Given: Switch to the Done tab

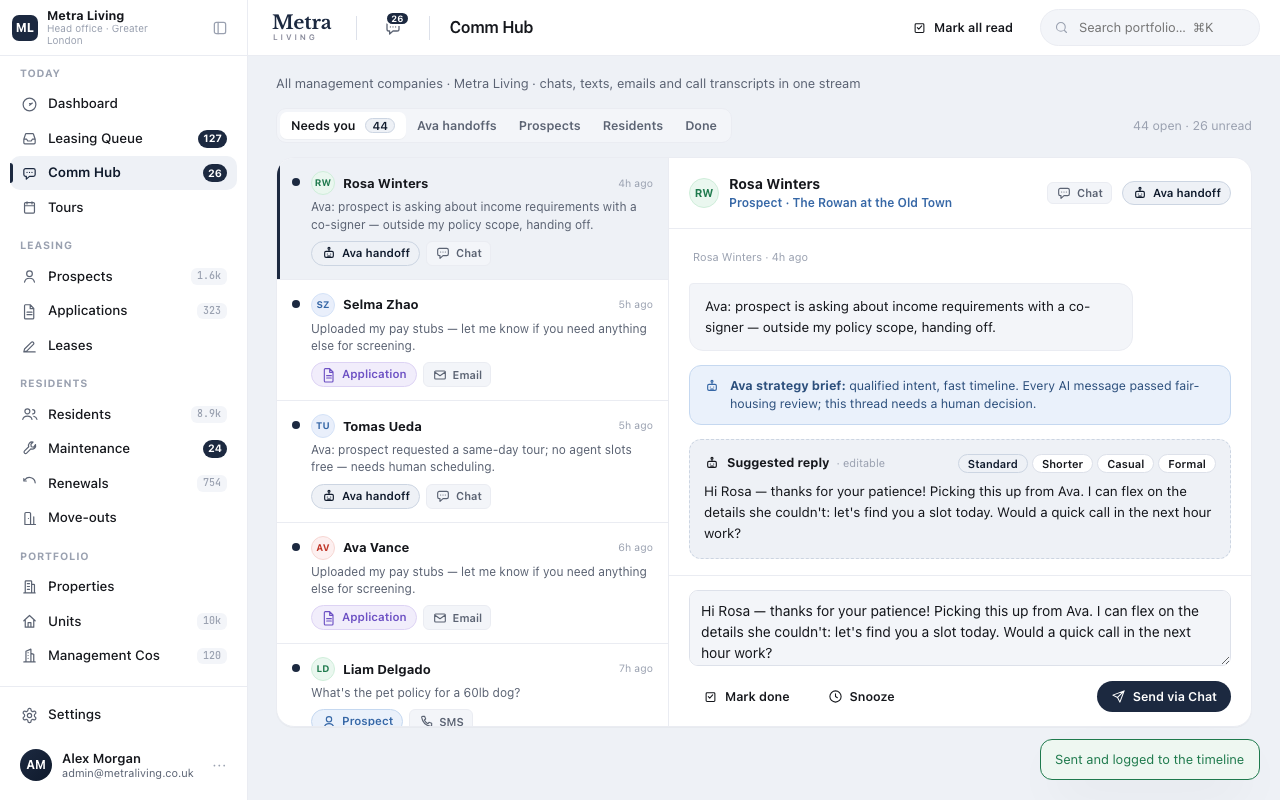Looking at the screenshot, I should coord(701,126).
